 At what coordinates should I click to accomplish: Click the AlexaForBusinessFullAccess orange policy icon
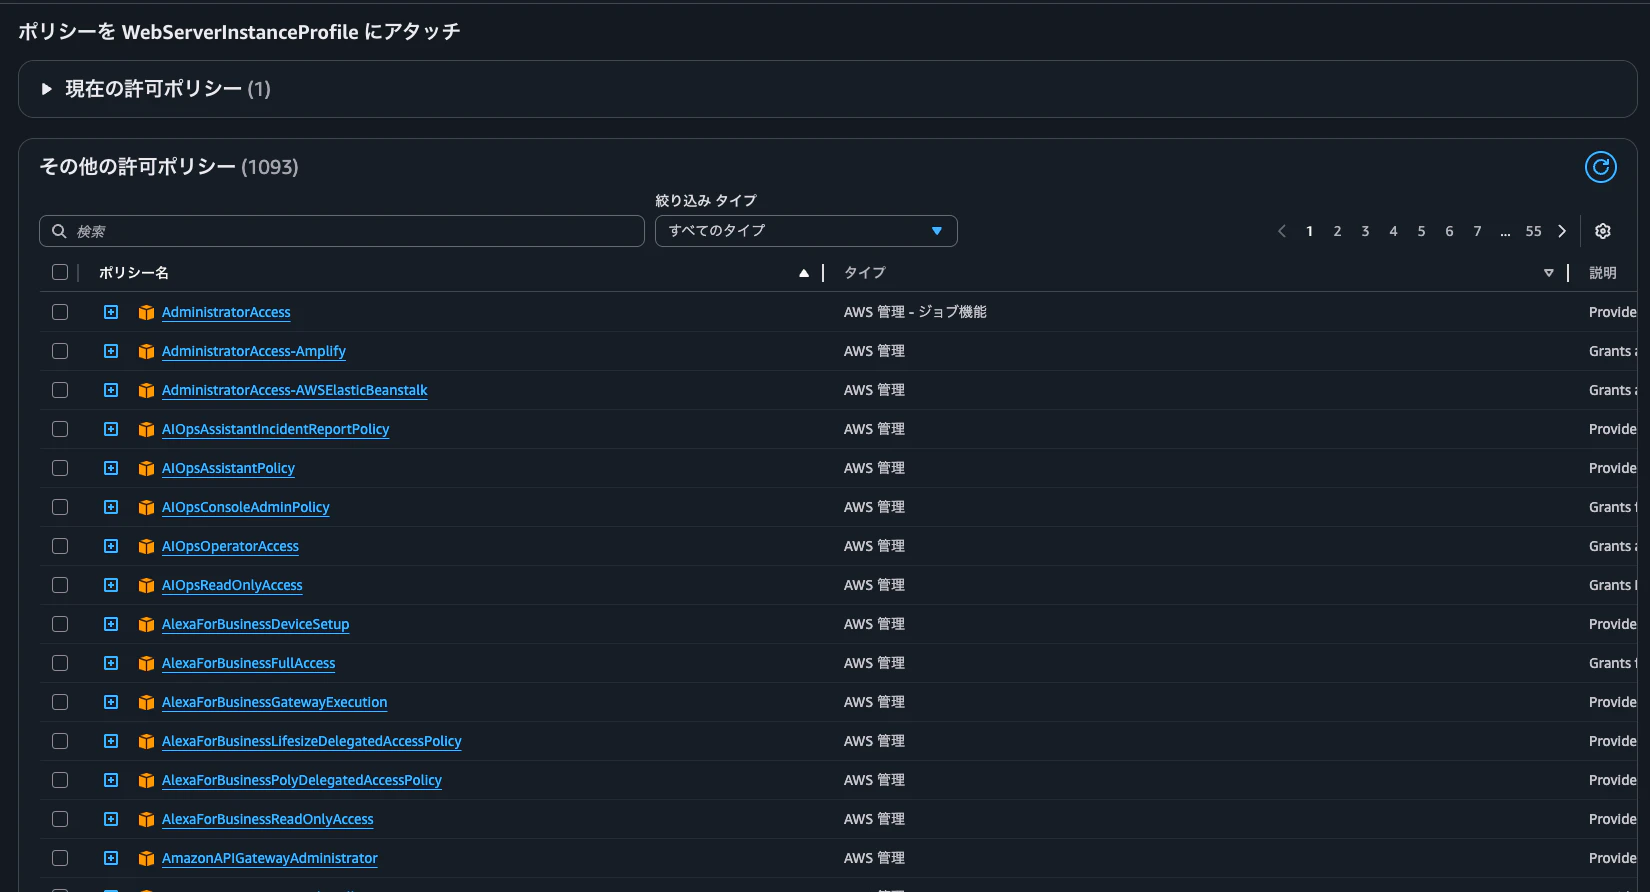146,663
